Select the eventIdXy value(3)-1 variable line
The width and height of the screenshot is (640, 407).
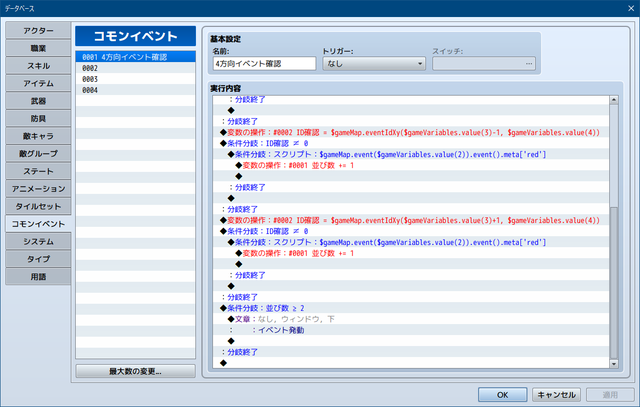(411, 132)
